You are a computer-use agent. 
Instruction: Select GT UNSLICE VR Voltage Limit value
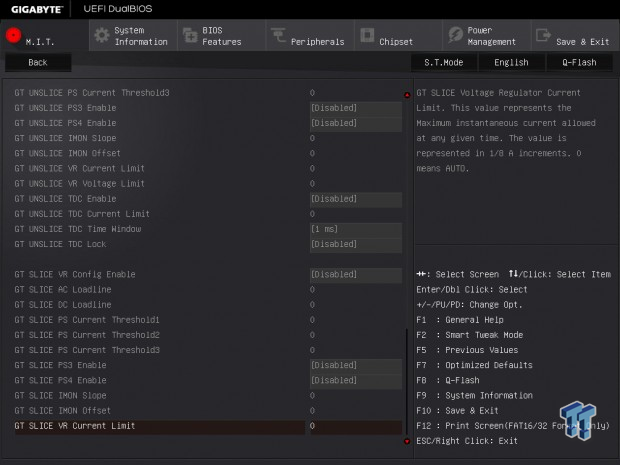(x=312, y=184)
